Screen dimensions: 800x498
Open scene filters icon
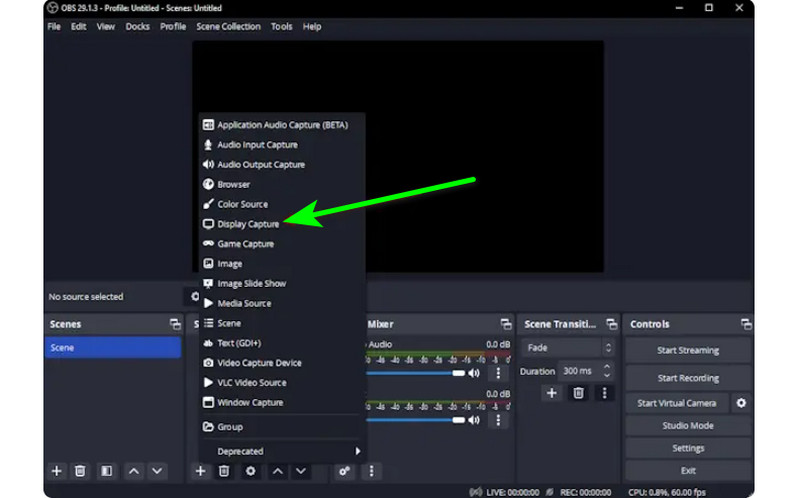[x=106, y=471]
